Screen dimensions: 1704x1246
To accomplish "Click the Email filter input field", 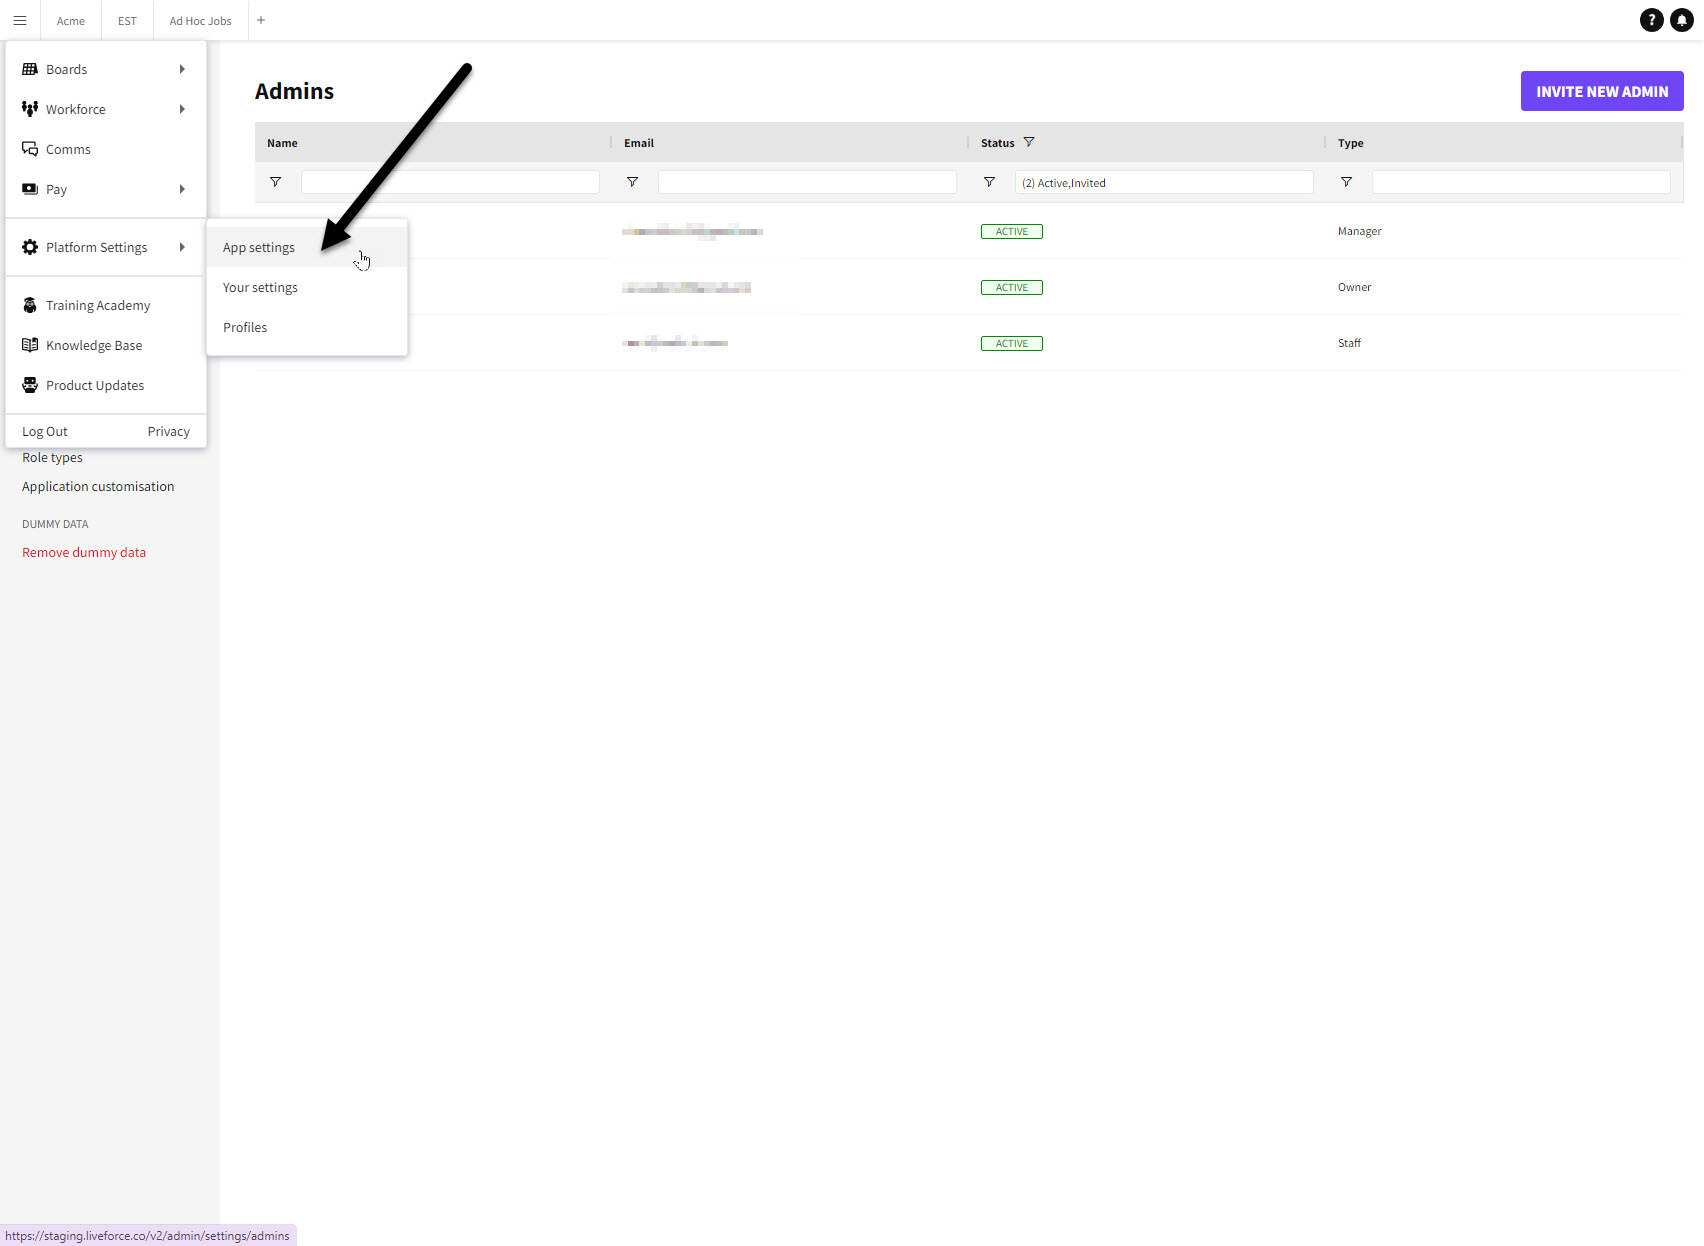I will click(x=807, y=182).
